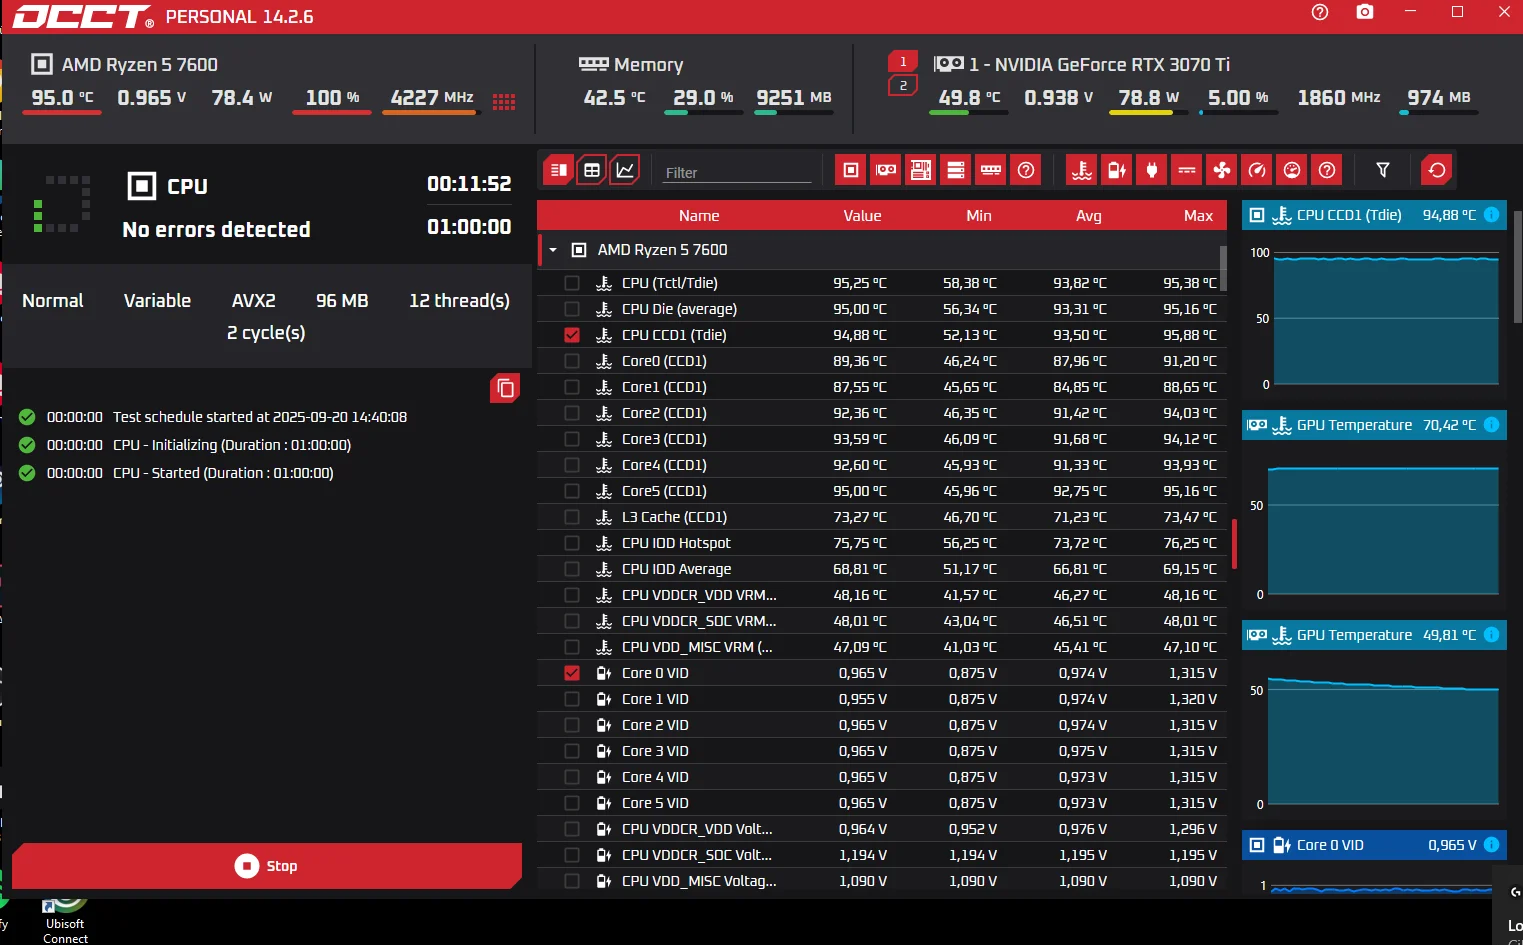This screenshot has height=945, width=1523.
Task: Reset sensor min/max values with refresh icon
Action: tap(1437, 170)
